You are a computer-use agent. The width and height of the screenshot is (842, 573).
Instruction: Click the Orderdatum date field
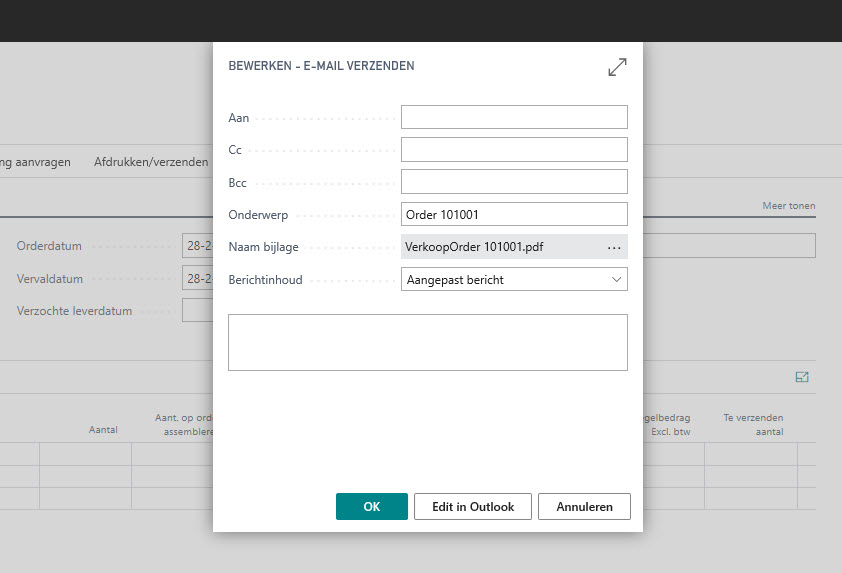[196, 246]
